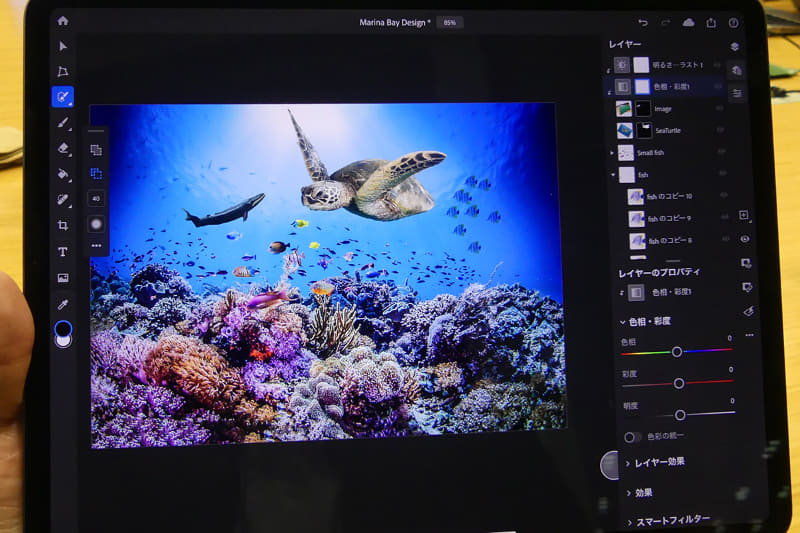Open the Place Image tool

(x=63, y=278)
